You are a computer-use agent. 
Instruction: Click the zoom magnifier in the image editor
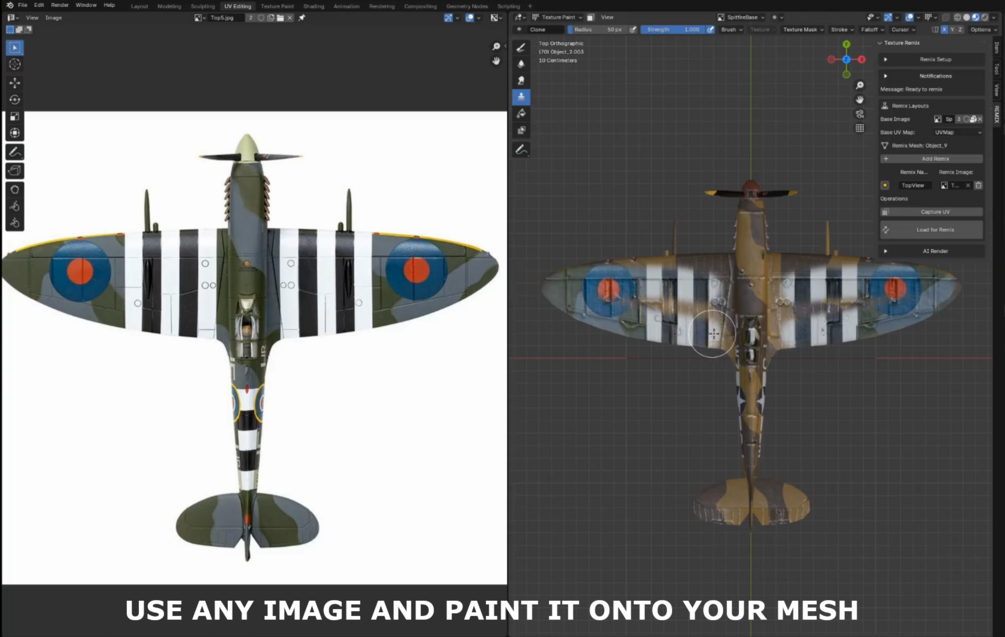pos(496,47)
